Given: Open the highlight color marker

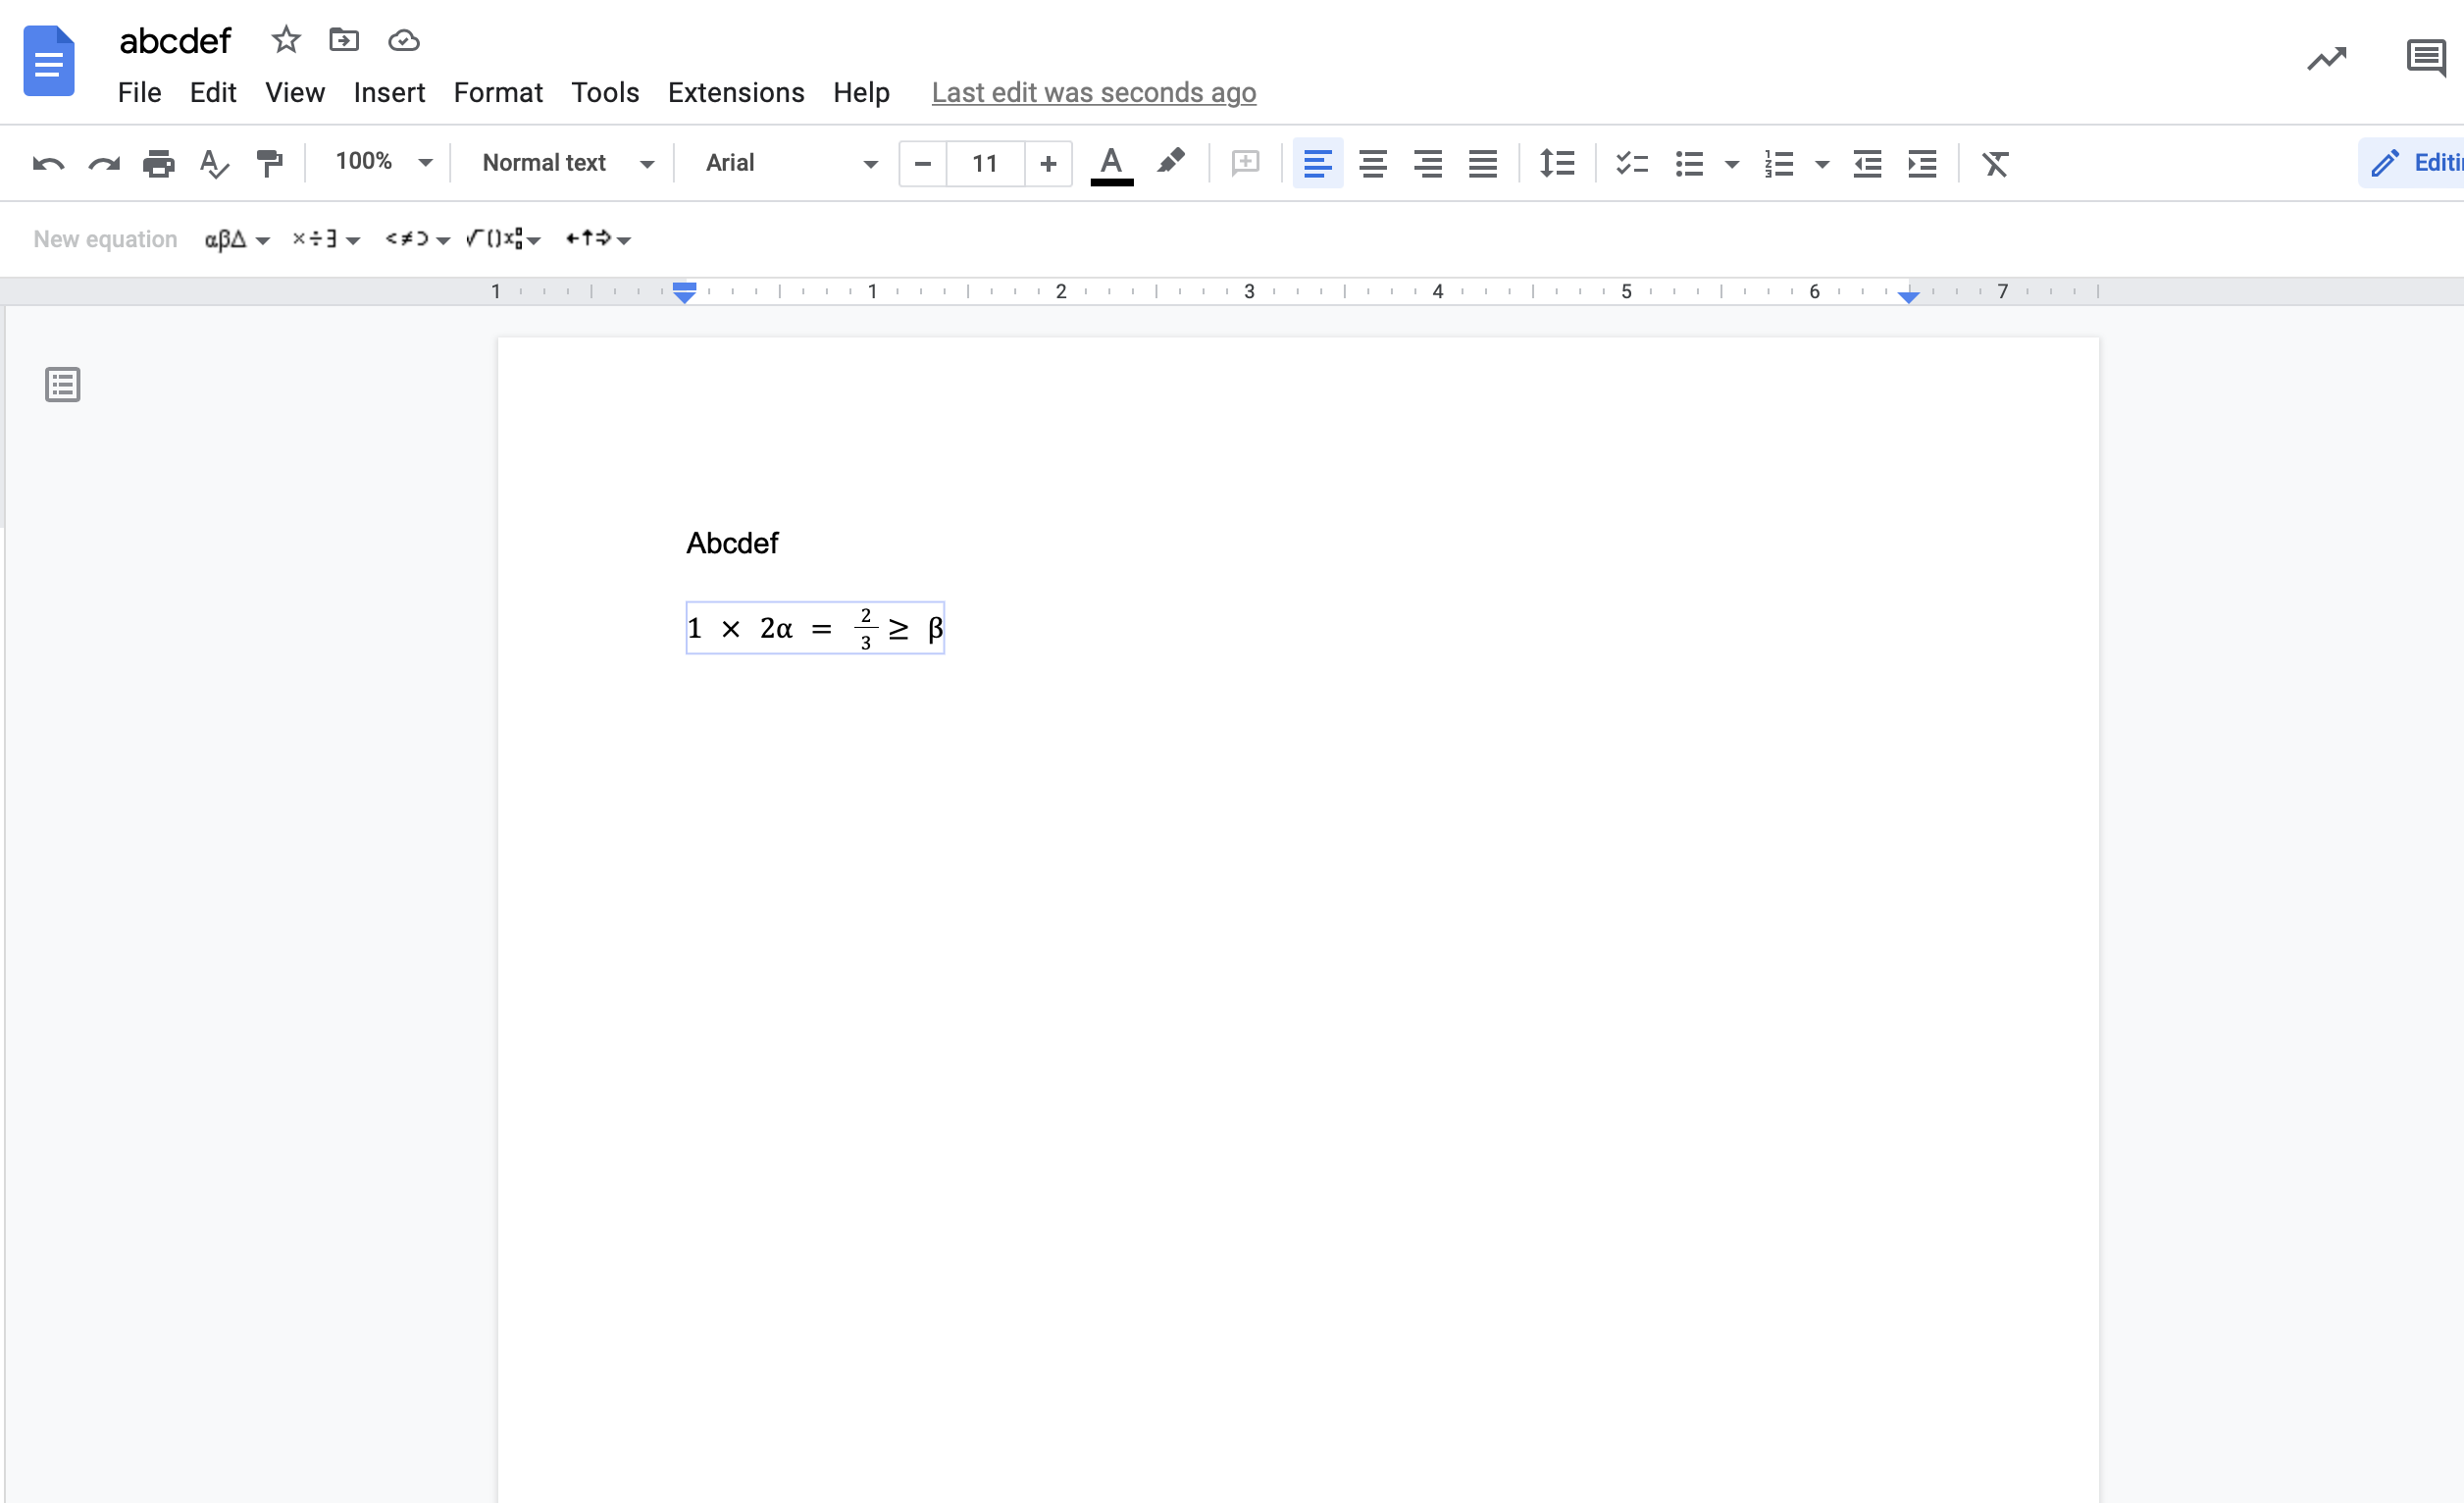Looking at the screenshot, I should tap(1171, 162).
